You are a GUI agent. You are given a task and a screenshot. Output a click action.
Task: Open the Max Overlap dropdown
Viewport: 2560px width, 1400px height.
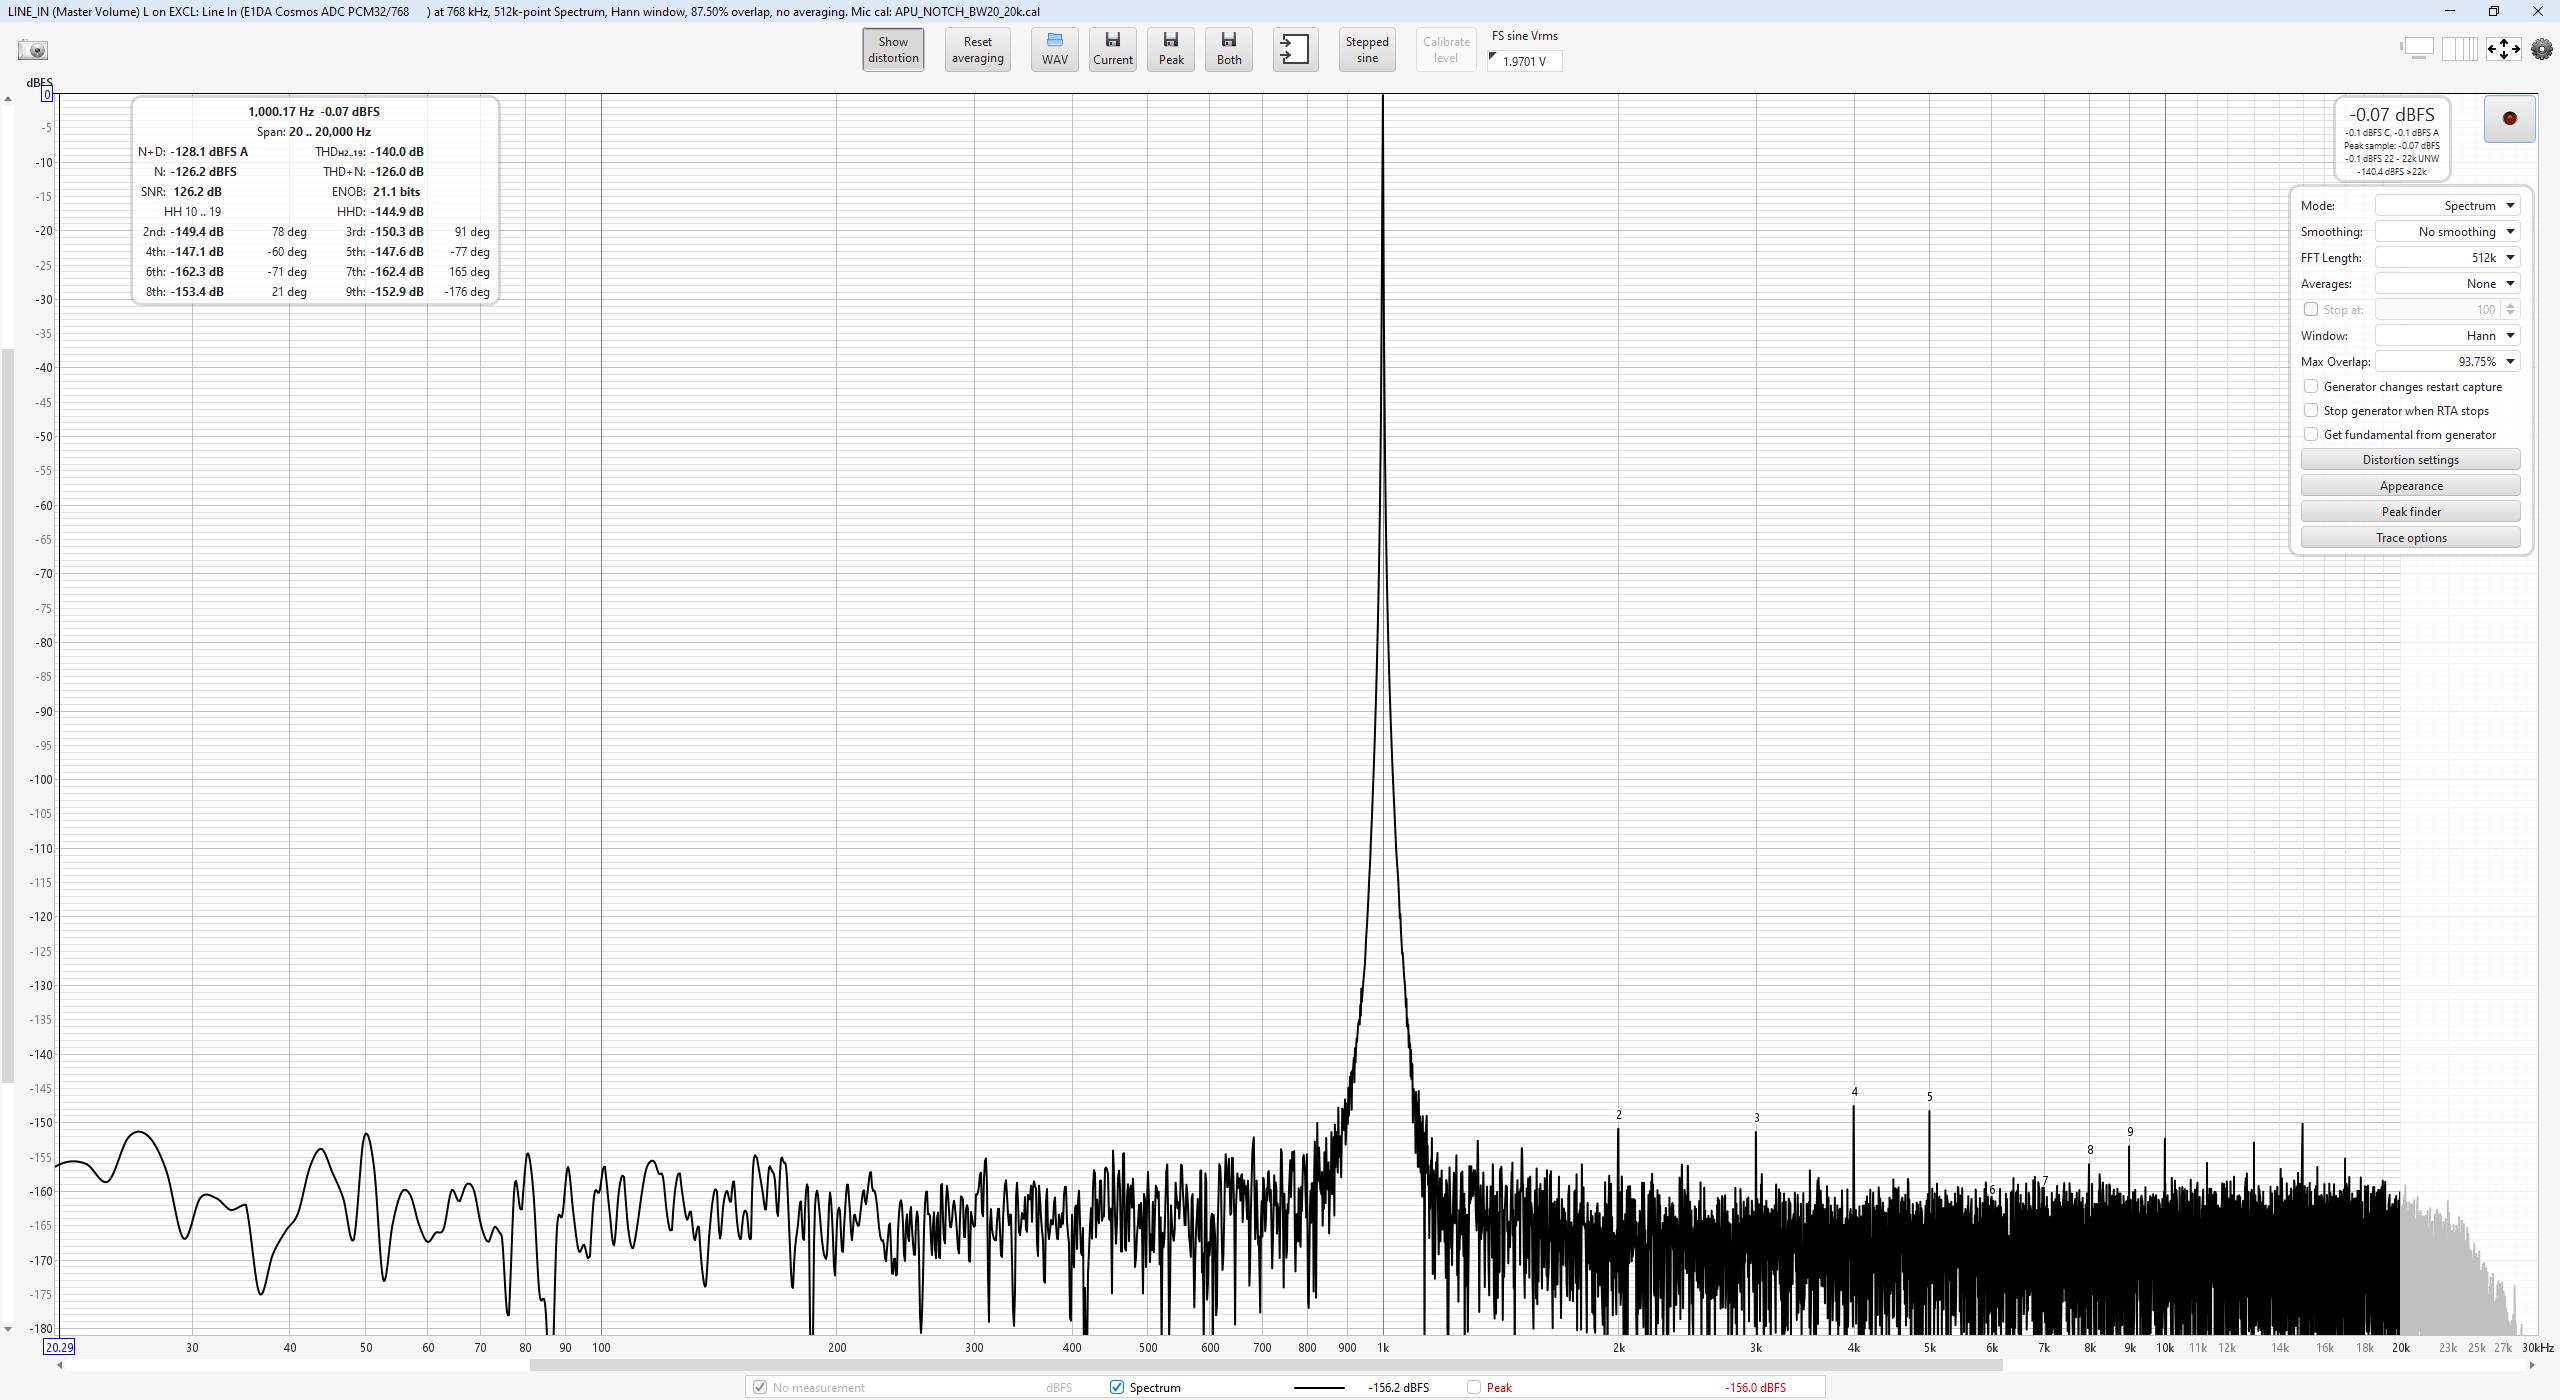(x=2447, y=361)
